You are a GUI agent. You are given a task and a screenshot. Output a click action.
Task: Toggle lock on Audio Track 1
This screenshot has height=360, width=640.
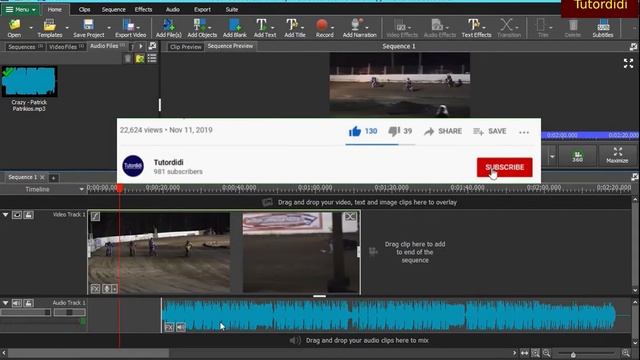[x=28, y=303]
